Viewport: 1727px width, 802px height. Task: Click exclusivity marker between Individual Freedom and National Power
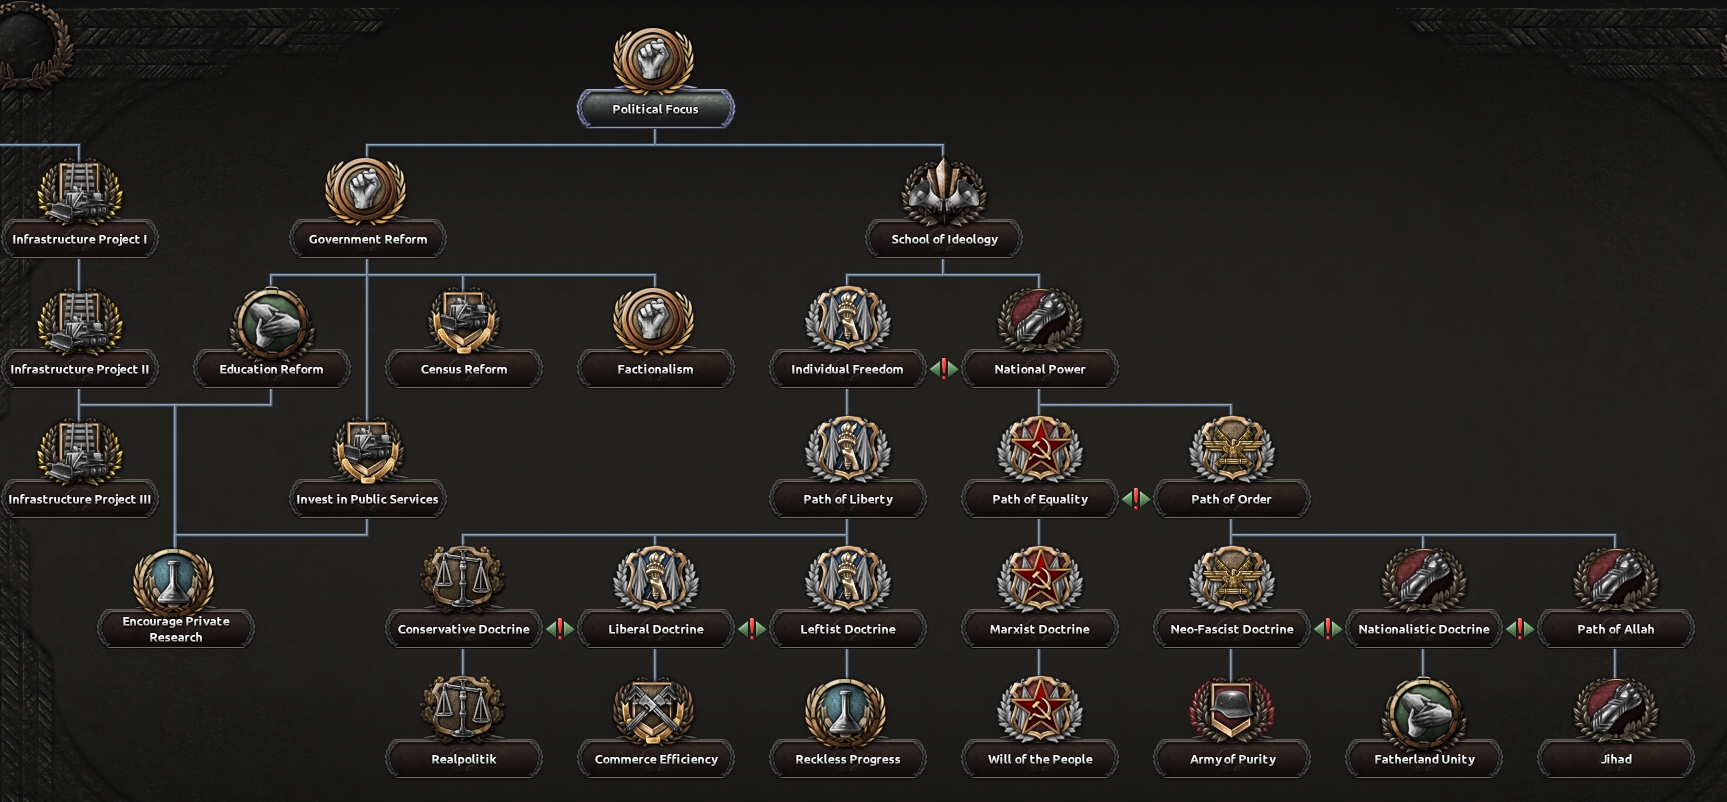tap(943, 369)
